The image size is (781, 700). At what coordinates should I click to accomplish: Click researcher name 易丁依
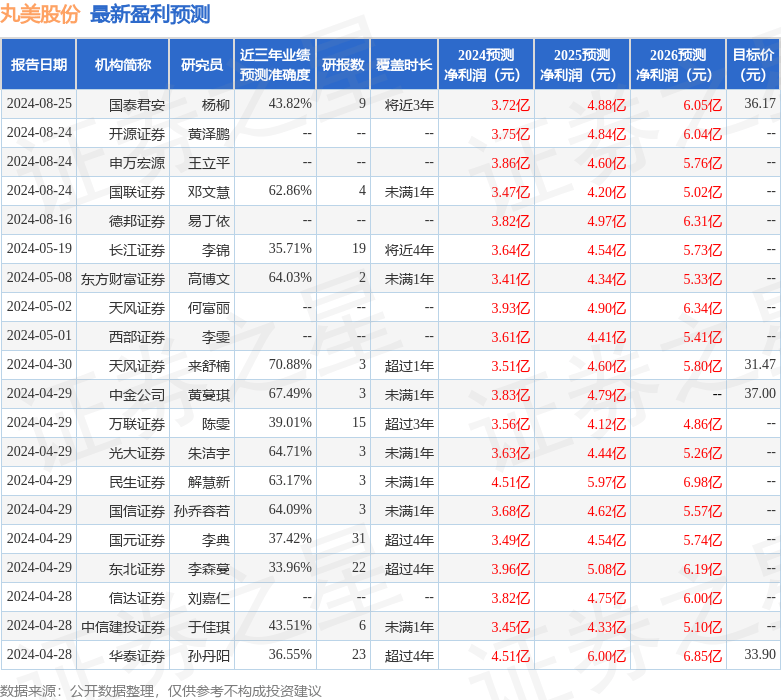[209, 220]
